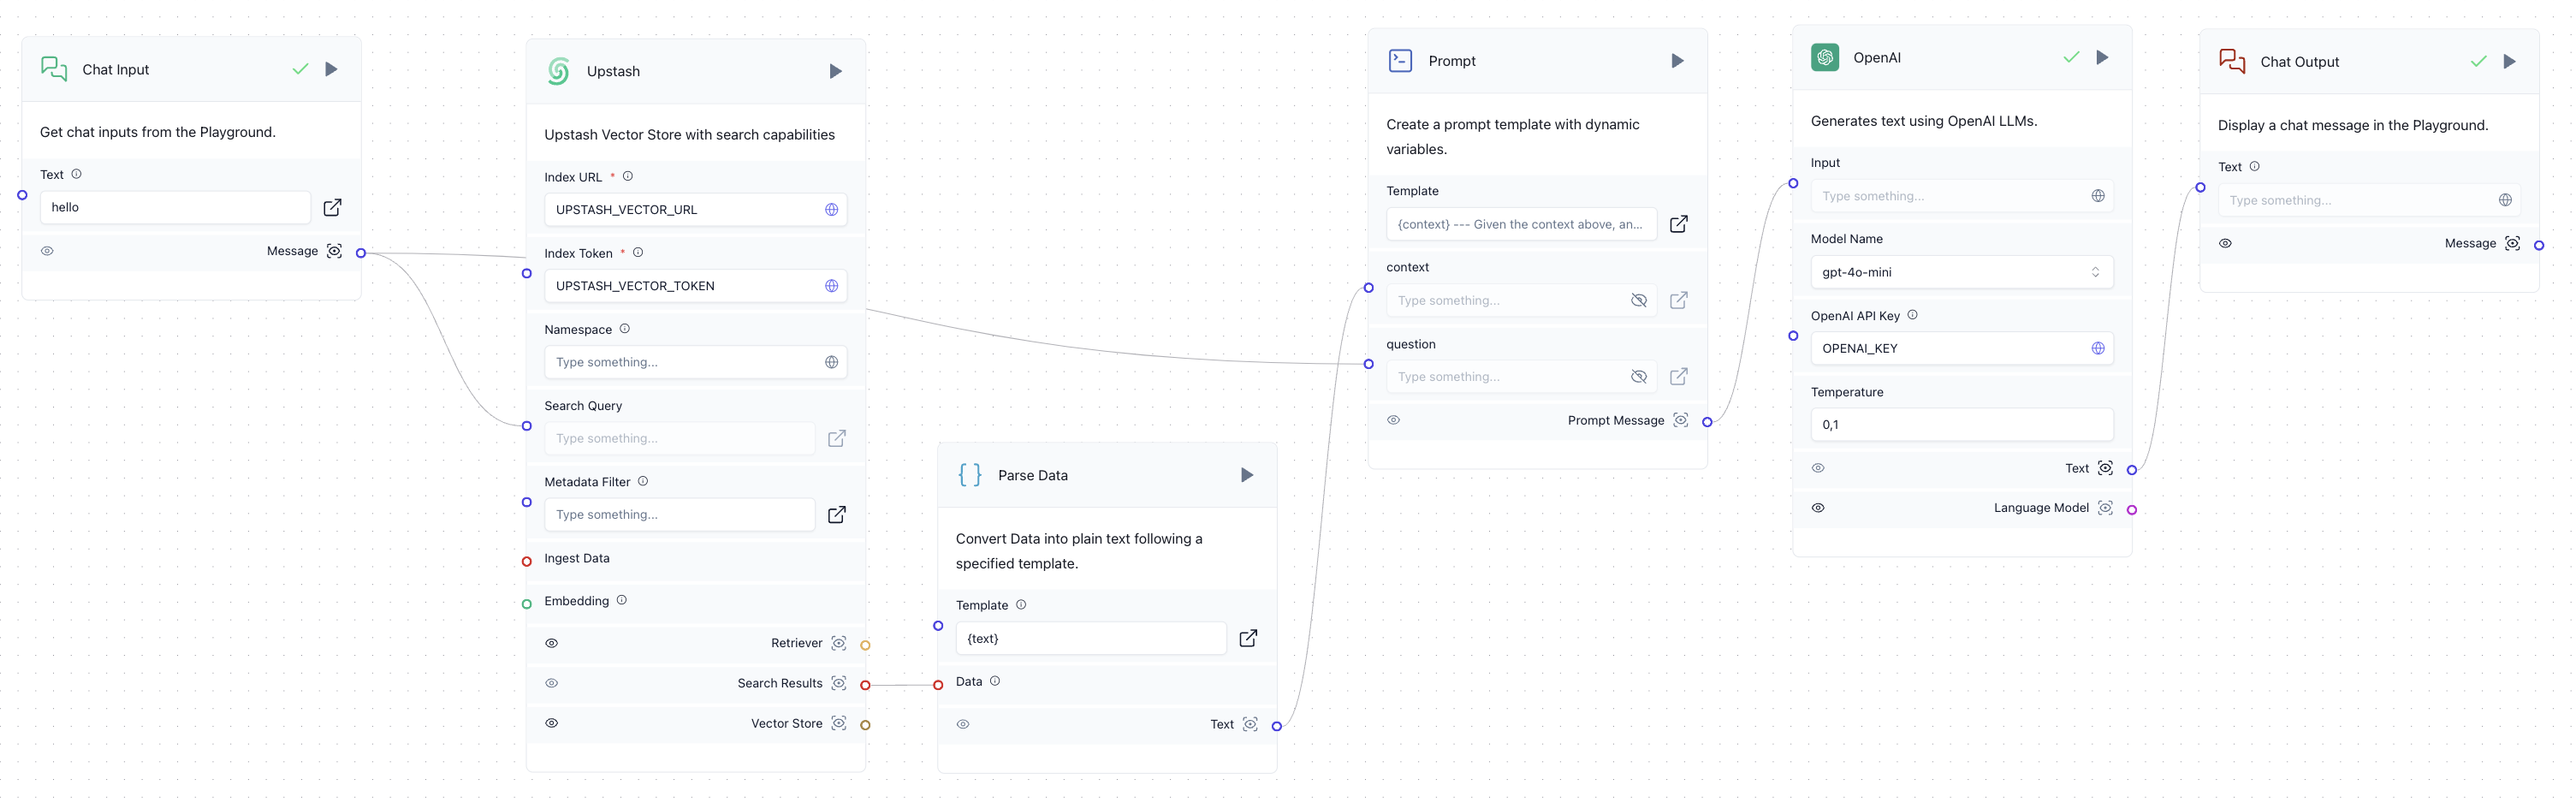Click the inspect icon next to Search Results

(x=839, y=683)
